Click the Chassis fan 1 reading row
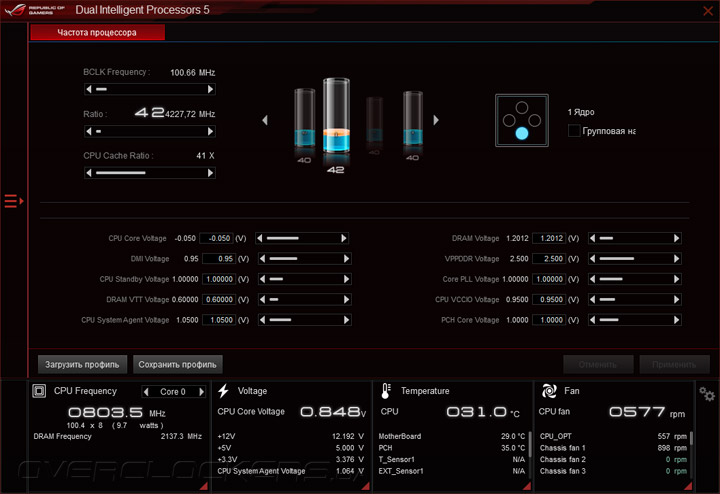Viewport: 720px width, 494px height. pyautogui.click(x=613, y=448)
